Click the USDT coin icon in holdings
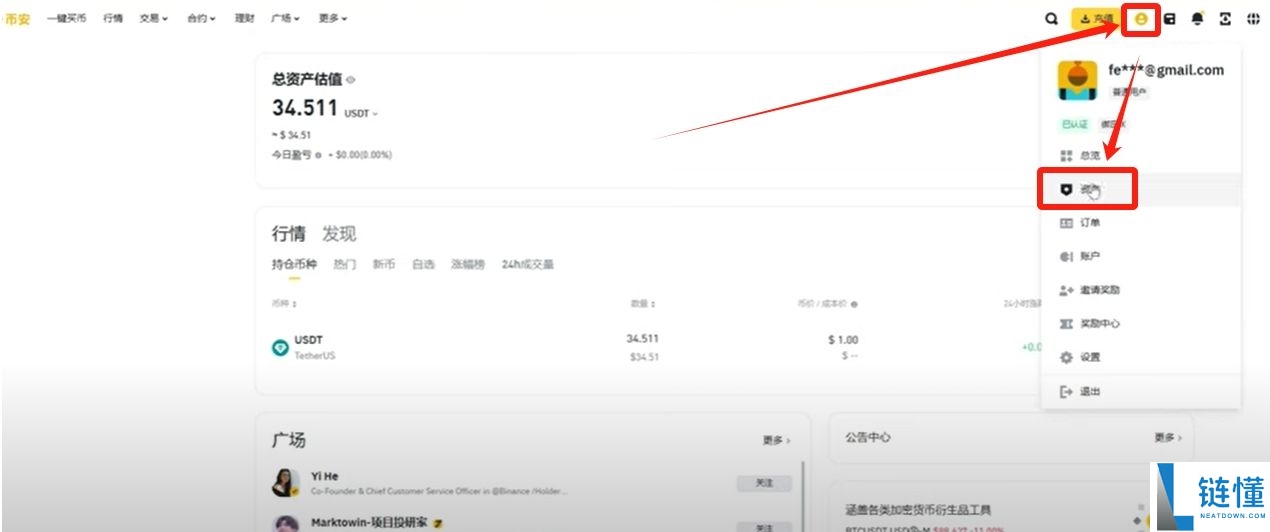Viewport: 1270px width, 532px height. (x=281, y=347)
